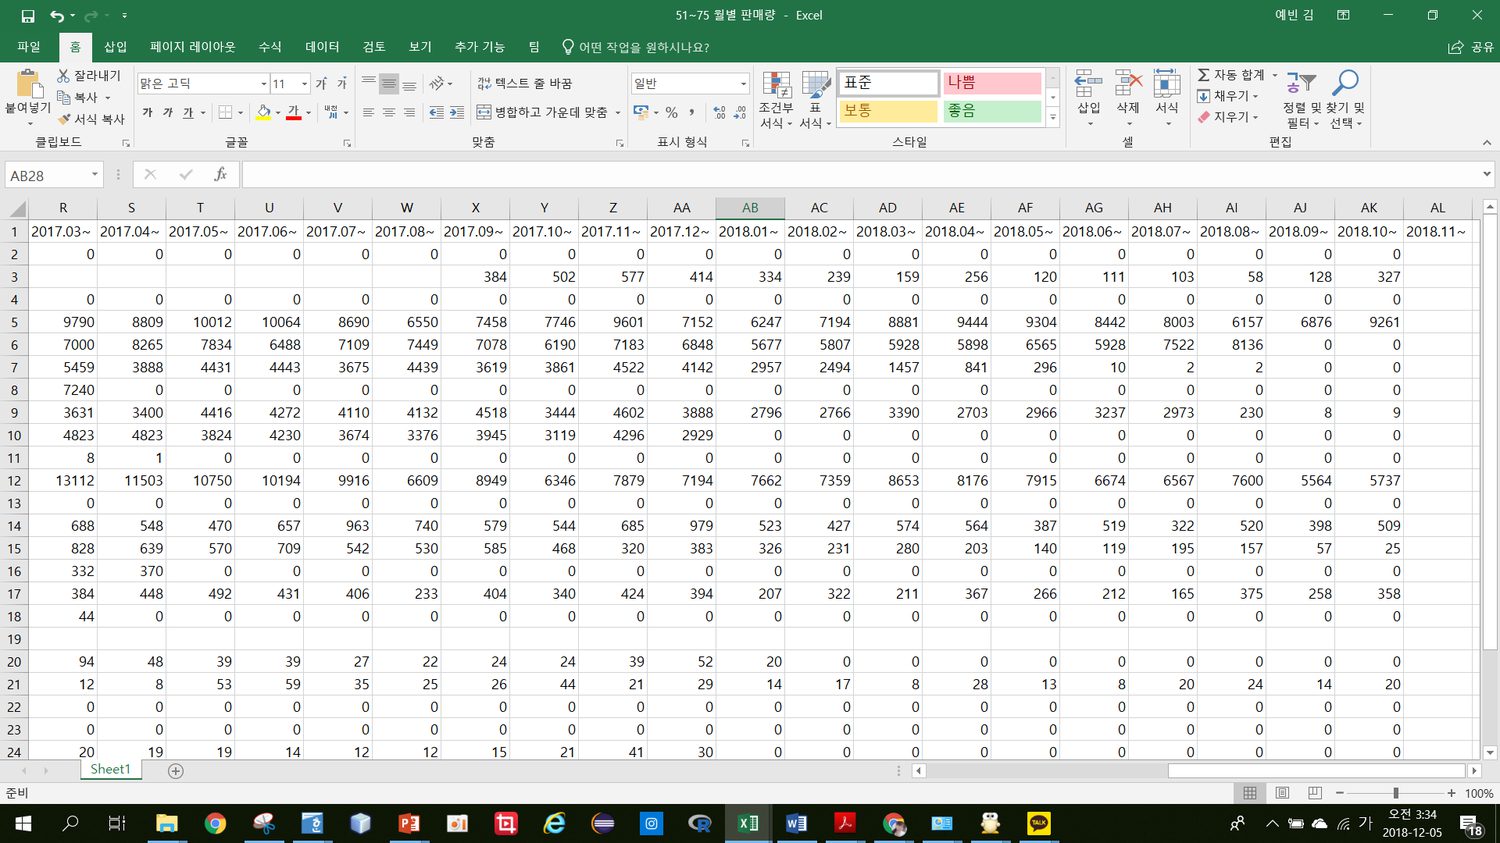
Task: Decrease font size with smaller 가 icon
Action: click(341, 84)
